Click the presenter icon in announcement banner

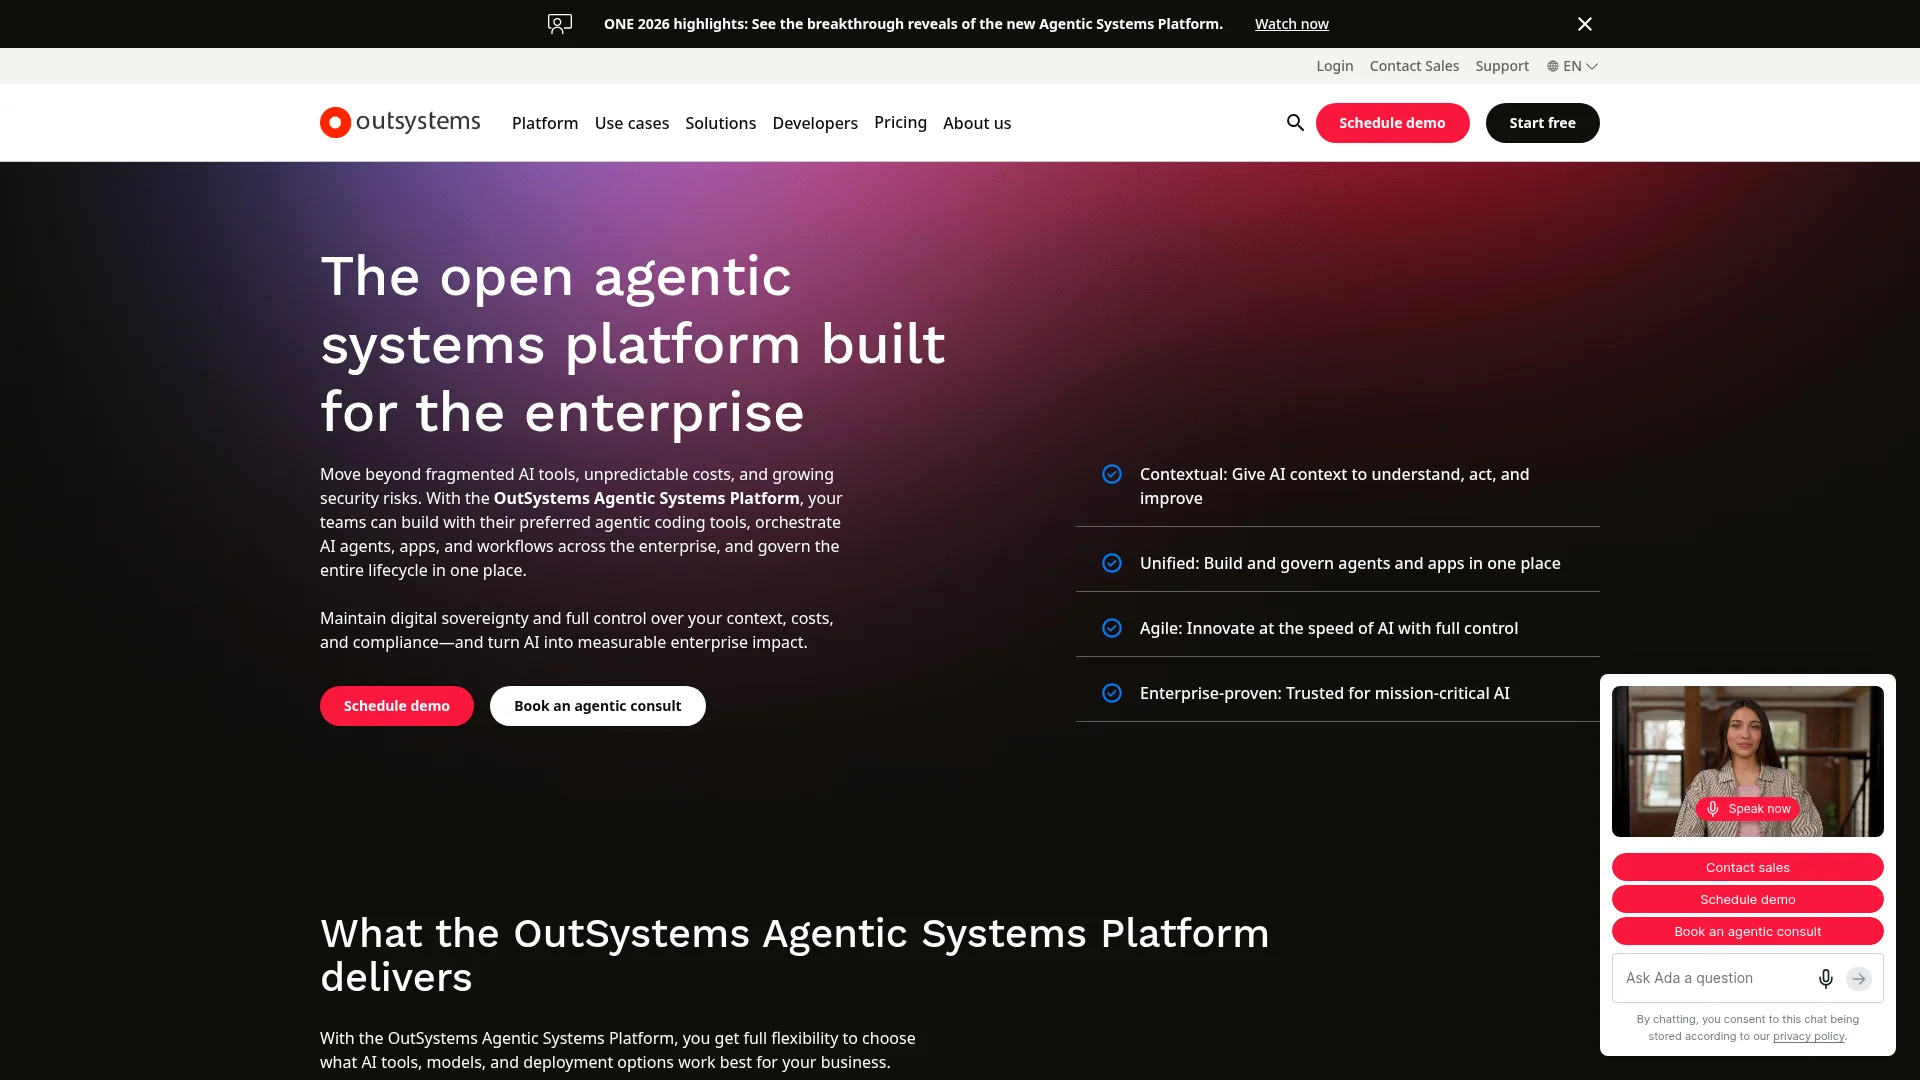tap(560, 24)
